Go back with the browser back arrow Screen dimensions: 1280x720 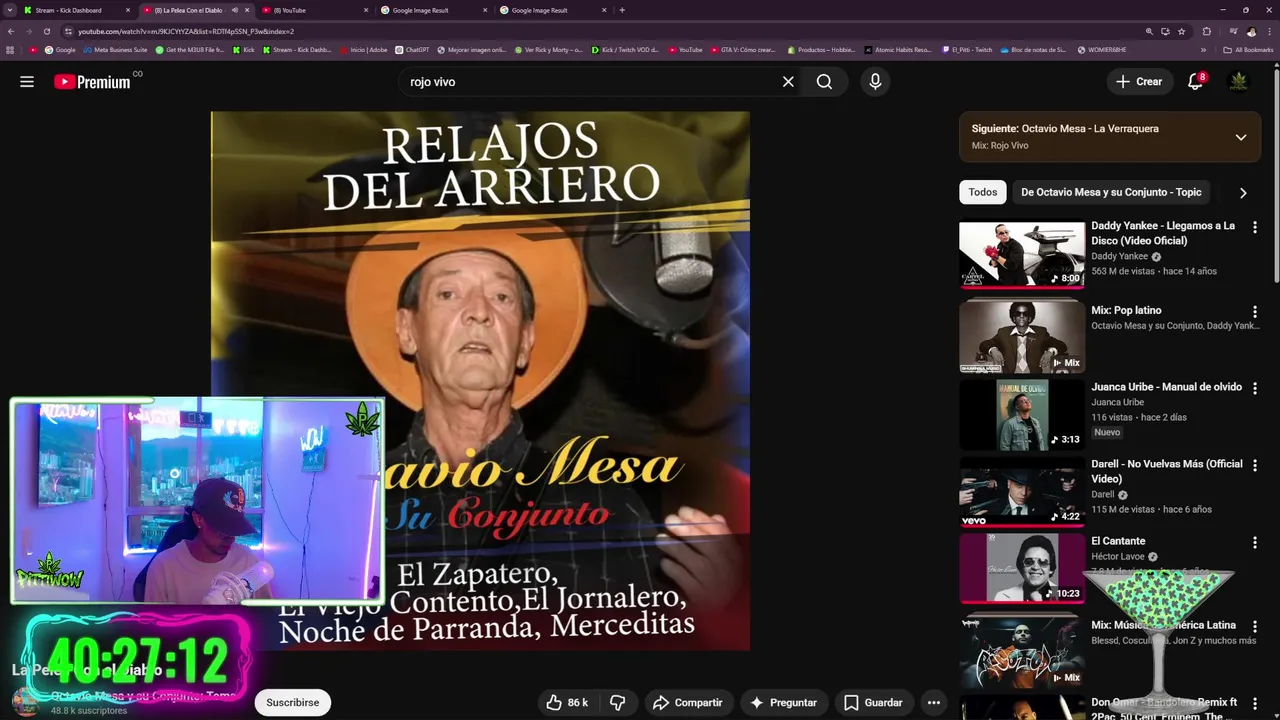pyautogui.click(x=11, y=31)
